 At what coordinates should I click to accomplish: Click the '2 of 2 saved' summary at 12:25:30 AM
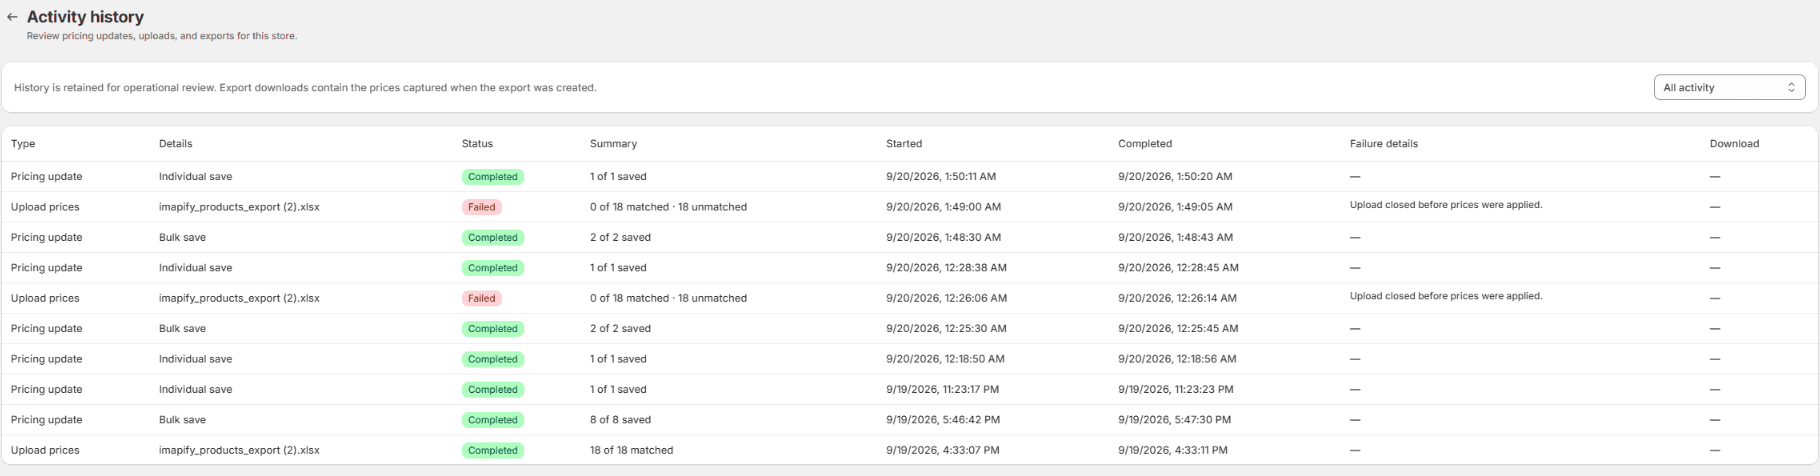tap(620, 328)
